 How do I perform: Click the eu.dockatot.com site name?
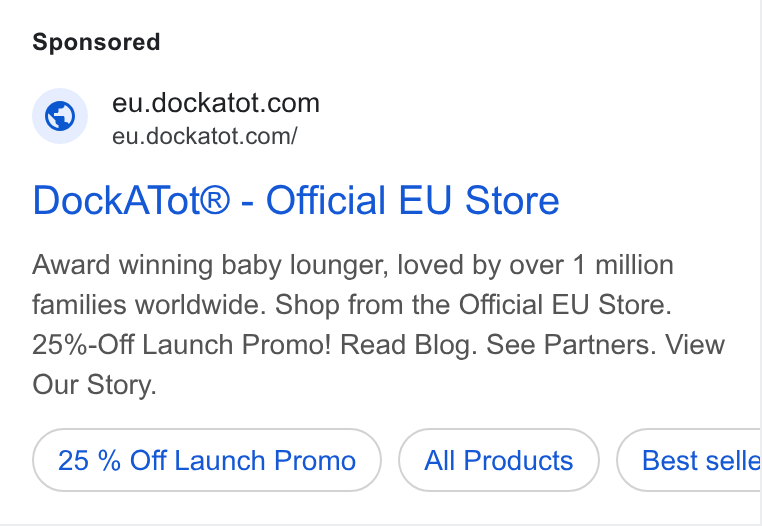pyautogui.click(x=216, y=103)
